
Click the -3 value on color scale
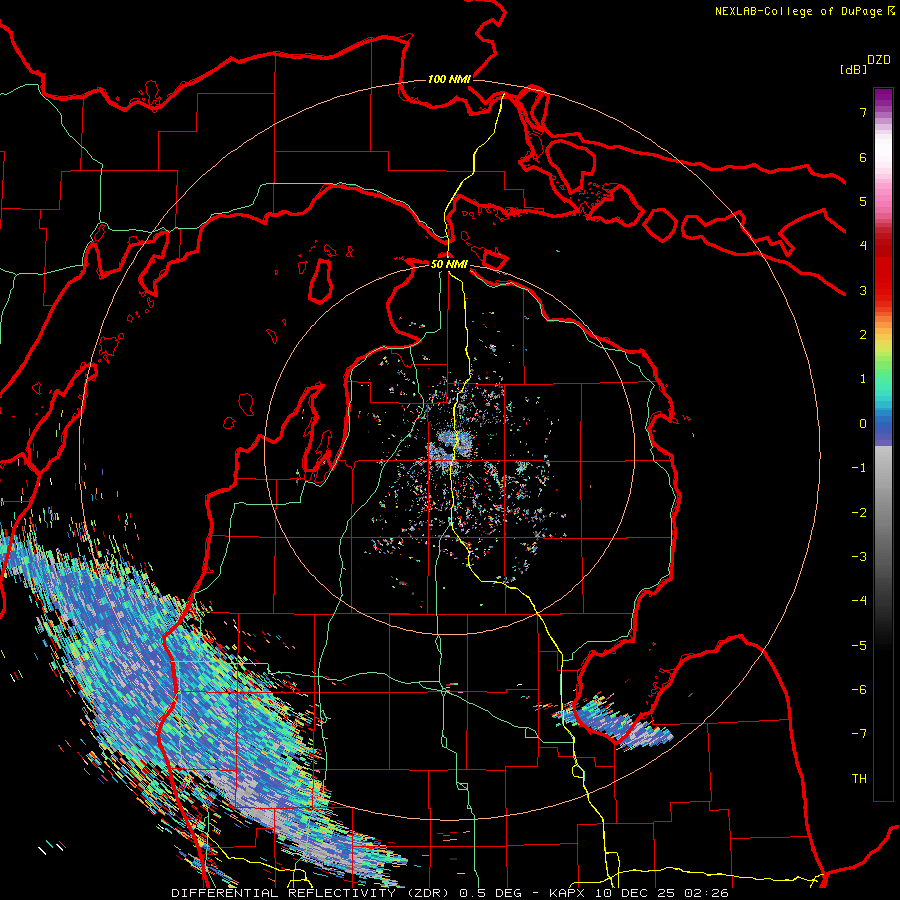pos(859,557)
